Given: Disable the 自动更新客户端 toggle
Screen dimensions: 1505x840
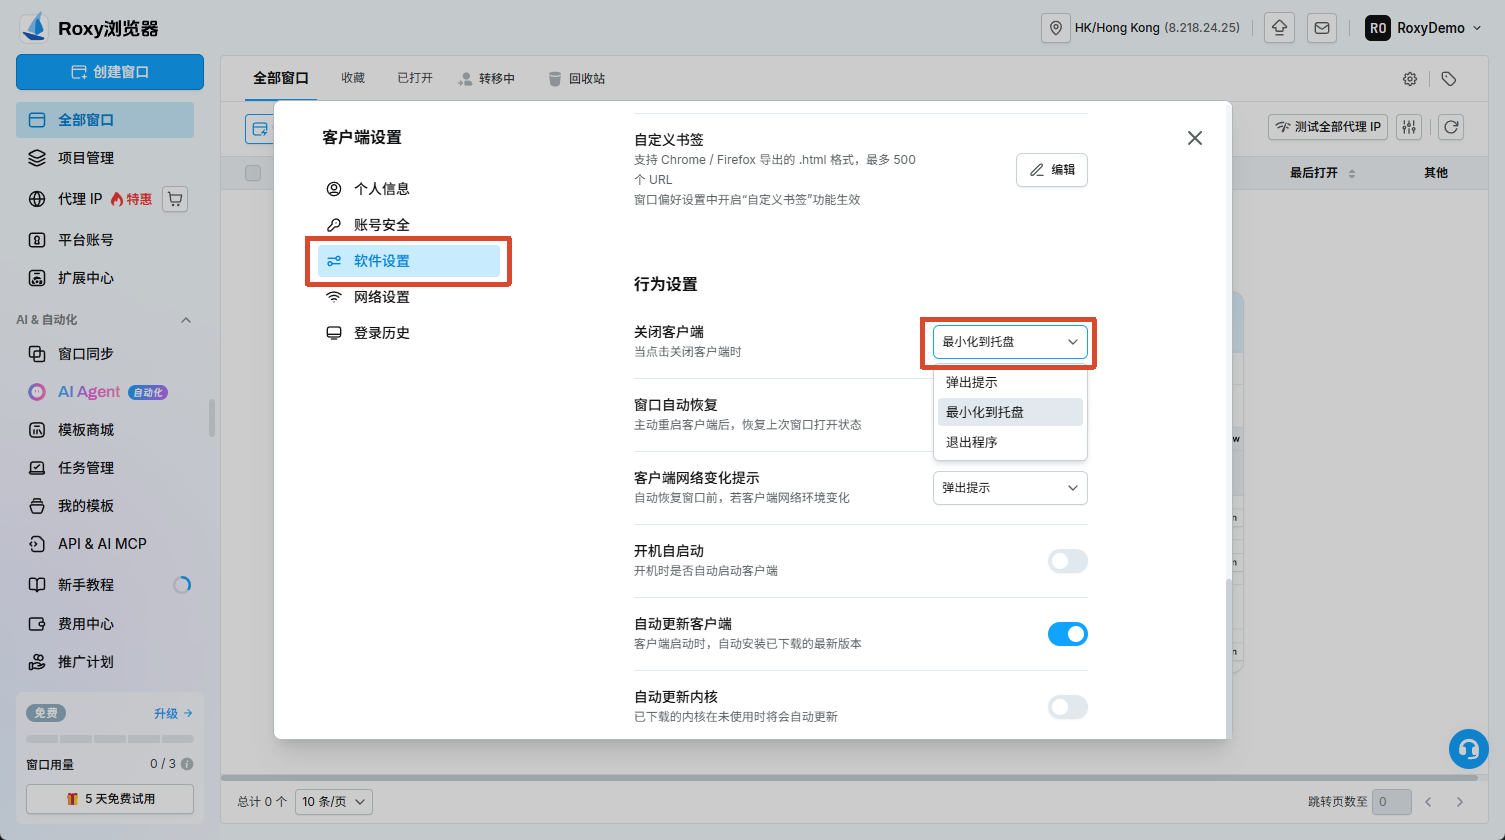Looking at the screenshot, I should coord(1067,634).
